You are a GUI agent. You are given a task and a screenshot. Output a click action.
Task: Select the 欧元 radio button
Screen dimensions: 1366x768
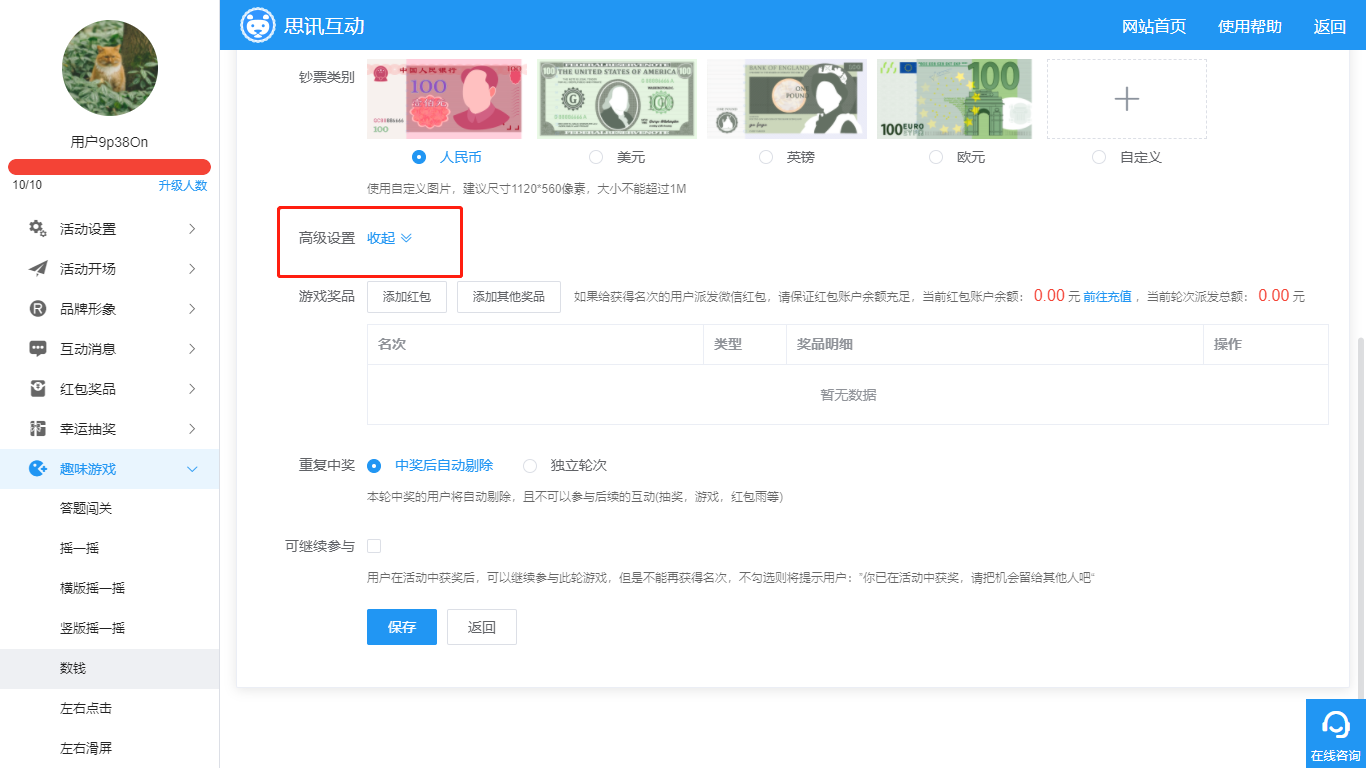point(936,157)
